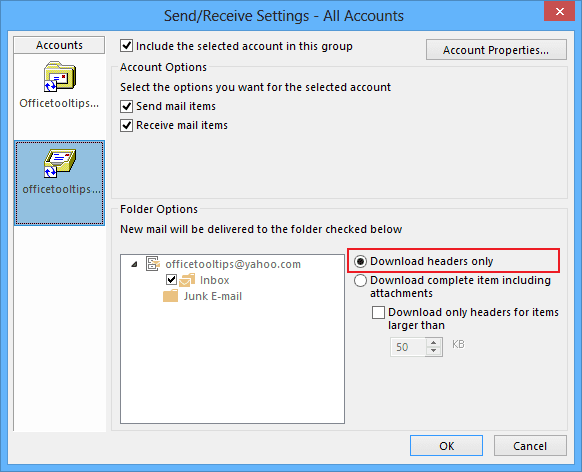The height and width of the screenshot is (472, 582).
Task: Confirm settings with the OK button
Action: [x=446, y=446]
